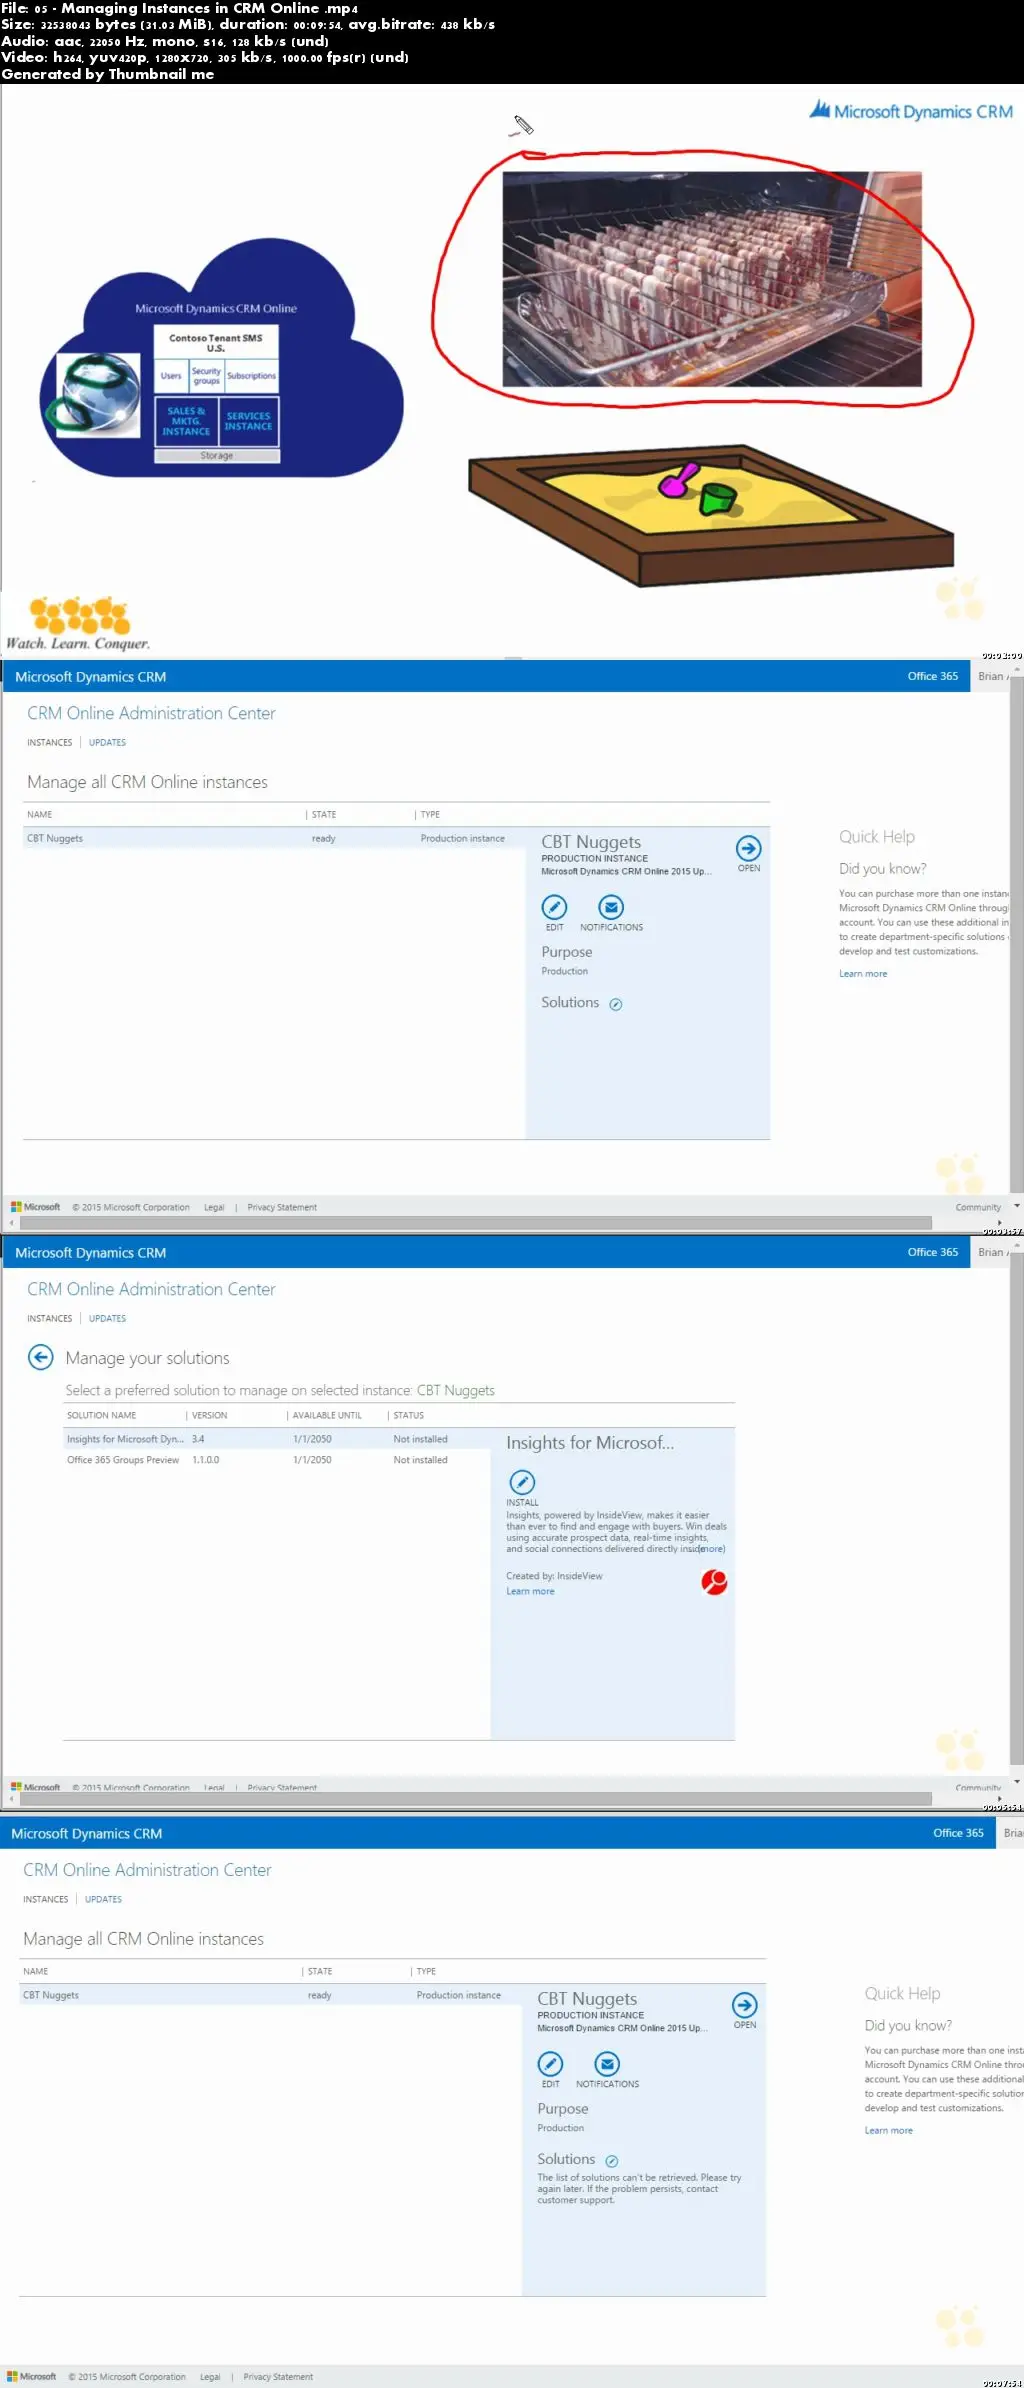Click the Solutions edit pencil in second frame

tap(616, 1004)
